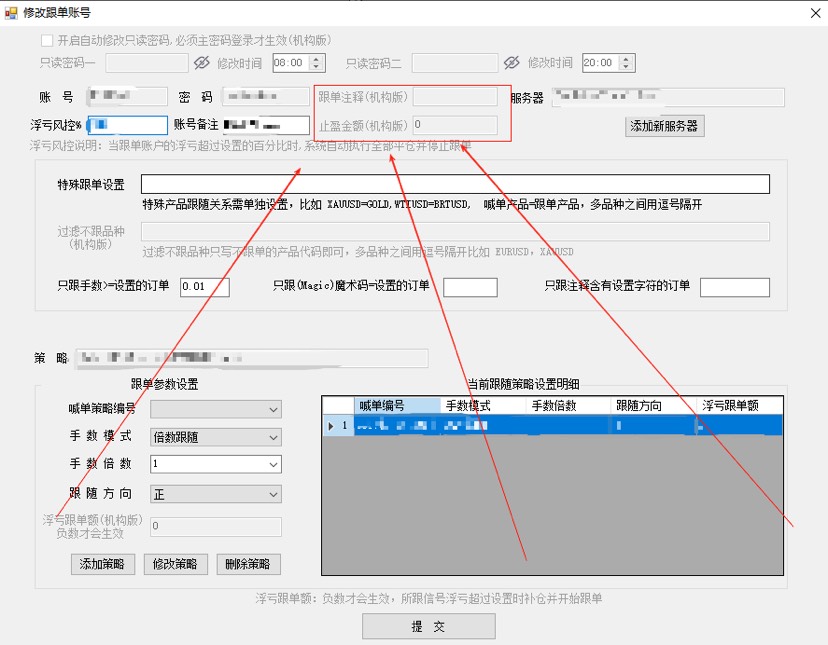Click the 止盈金额(机构版) input field
828x645 pixels.
click(455, 125)
